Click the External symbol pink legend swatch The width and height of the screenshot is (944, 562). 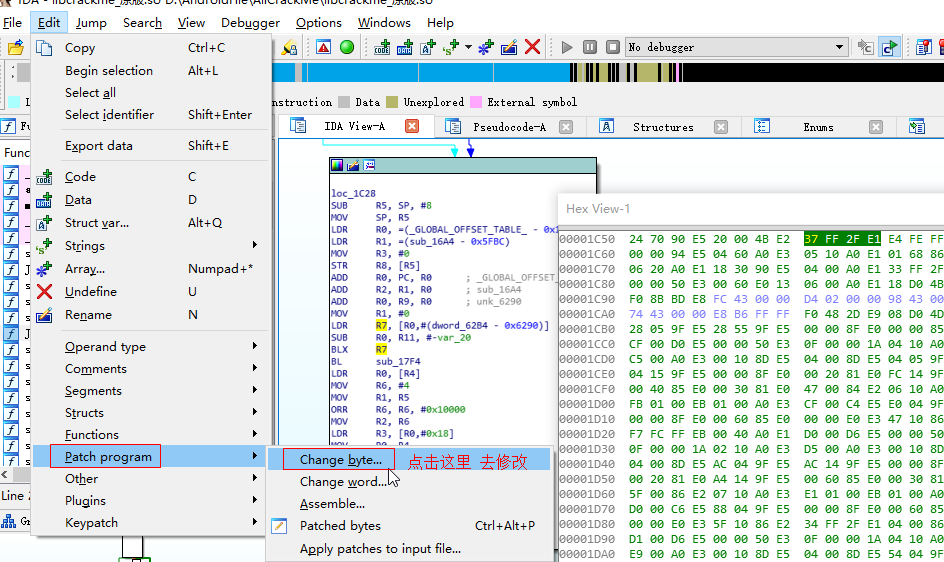[476, 102]
